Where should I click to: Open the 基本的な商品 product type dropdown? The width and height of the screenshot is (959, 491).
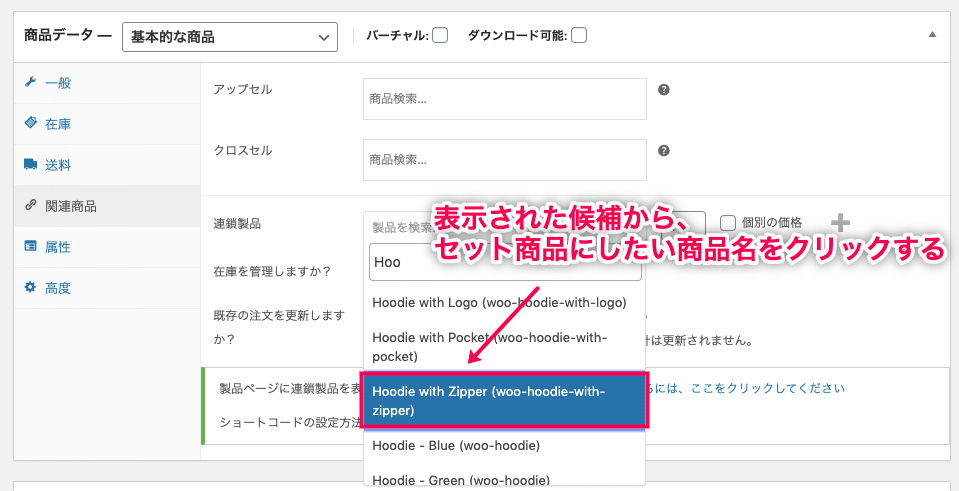click(x=230, y=37)
